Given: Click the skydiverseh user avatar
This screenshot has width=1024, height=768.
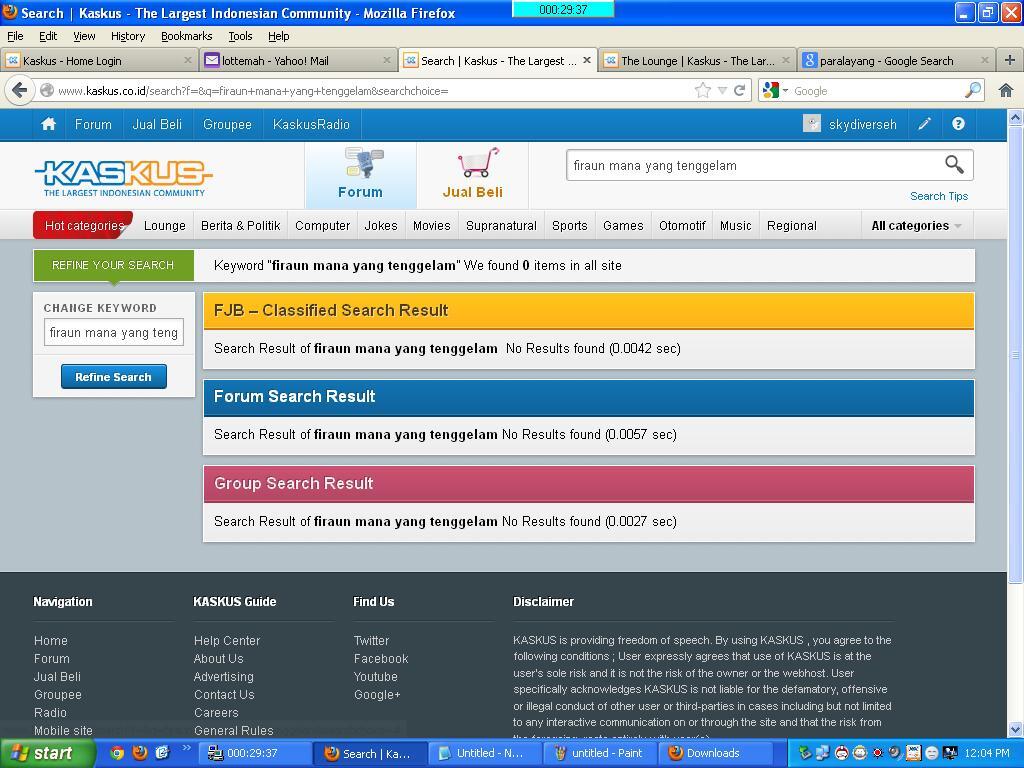Looking at the screenshot, I should [812, 124].
